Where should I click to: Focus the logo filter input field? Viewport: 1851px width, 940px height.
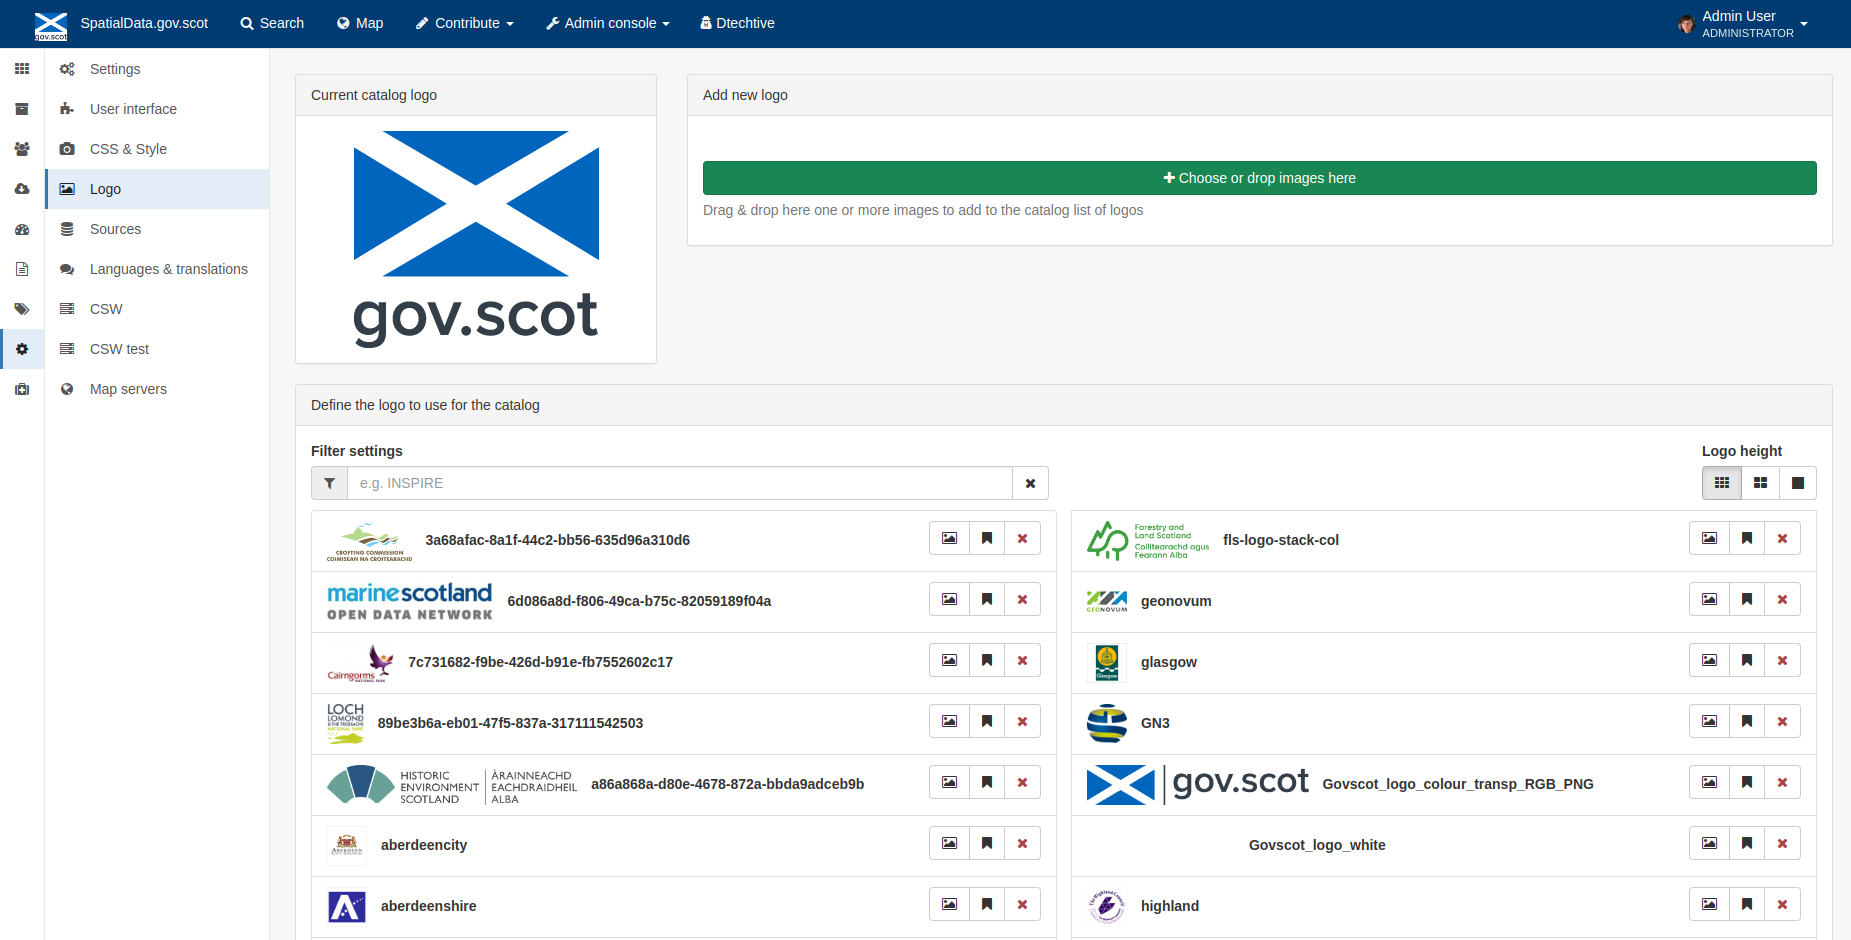click(680, 483)
